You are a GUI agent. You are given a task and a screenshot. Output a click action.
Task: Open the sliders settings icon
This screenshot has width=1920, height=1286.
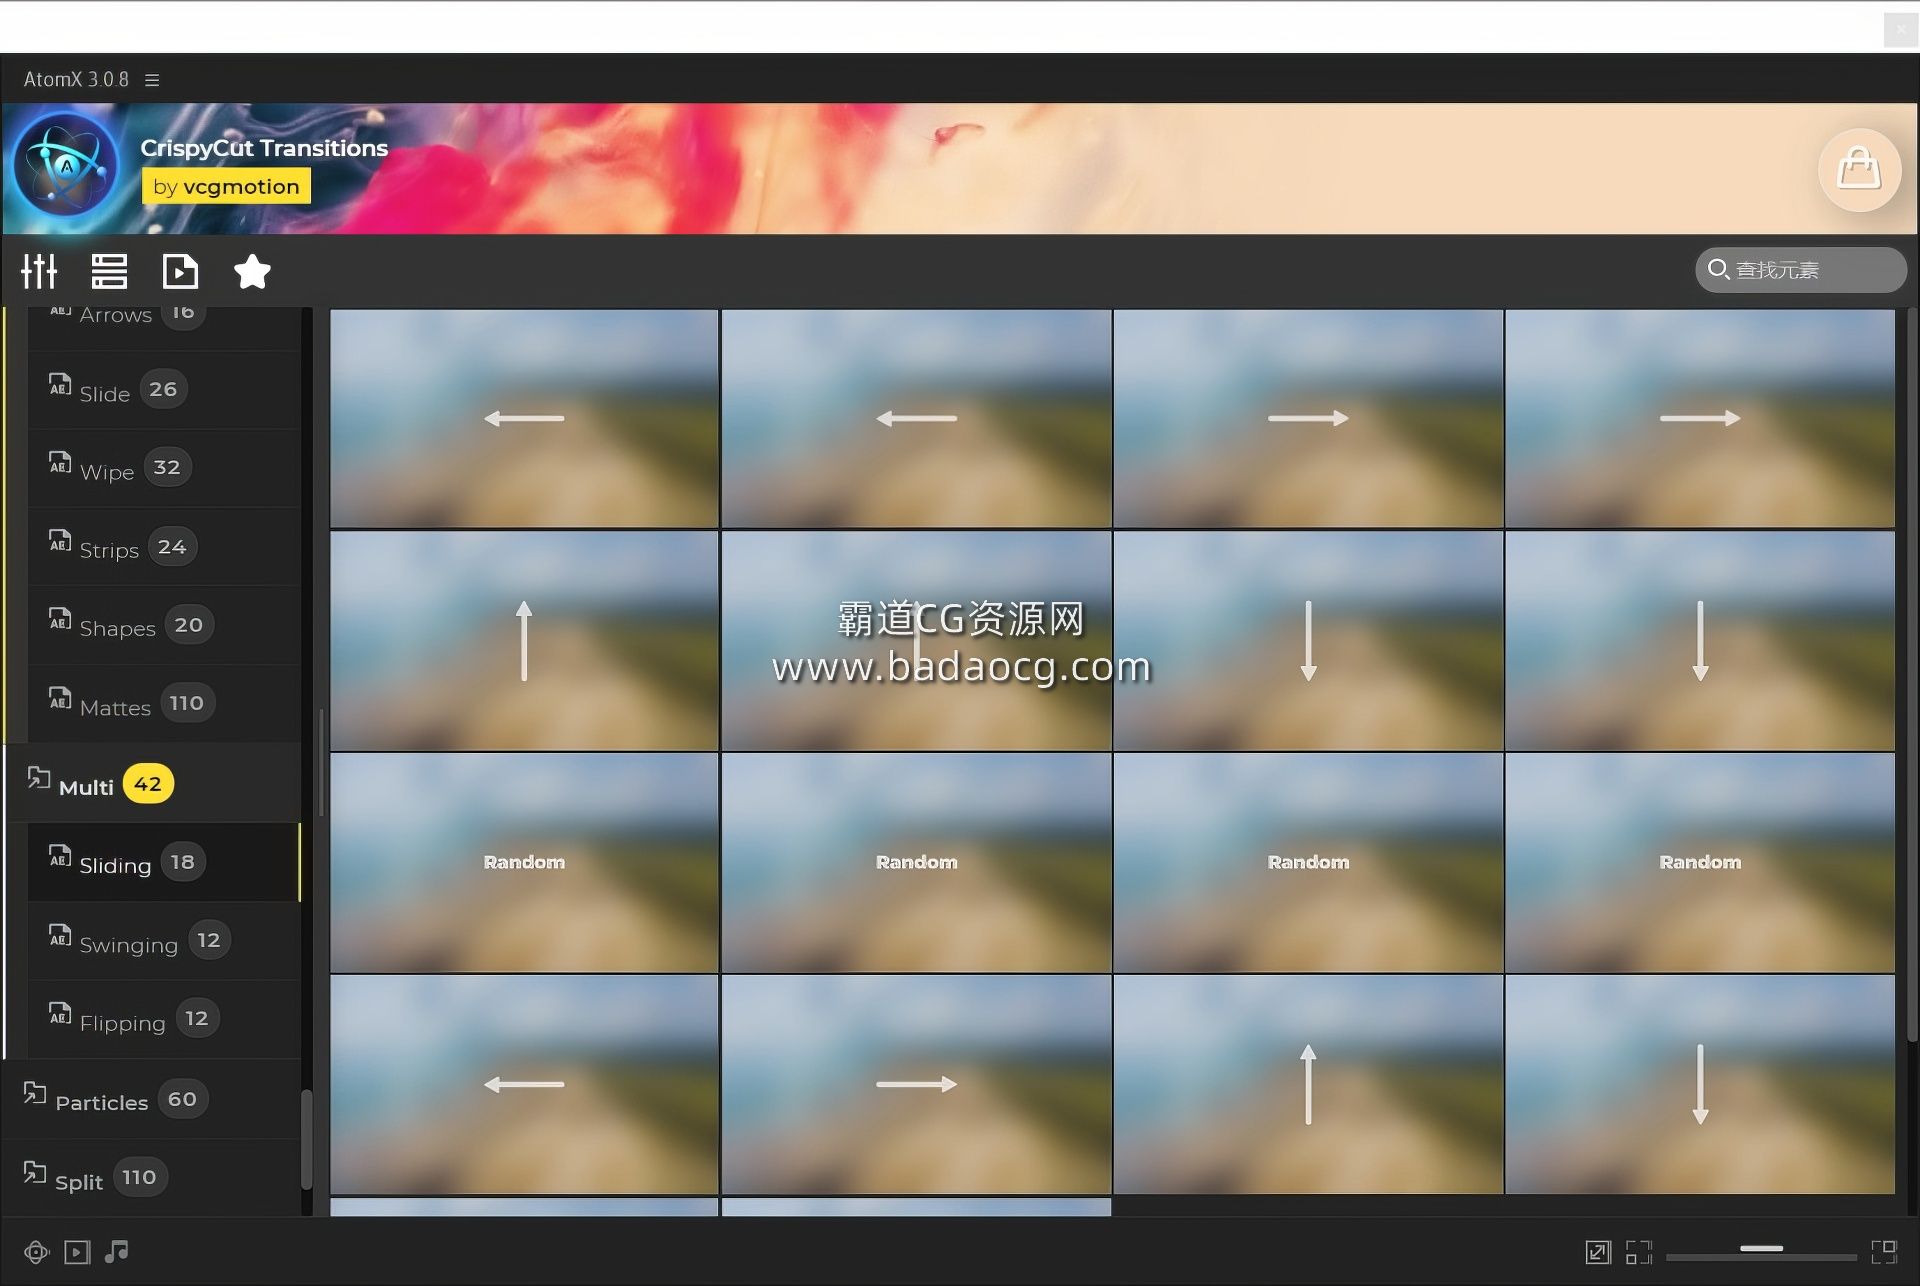coord(40,271)
